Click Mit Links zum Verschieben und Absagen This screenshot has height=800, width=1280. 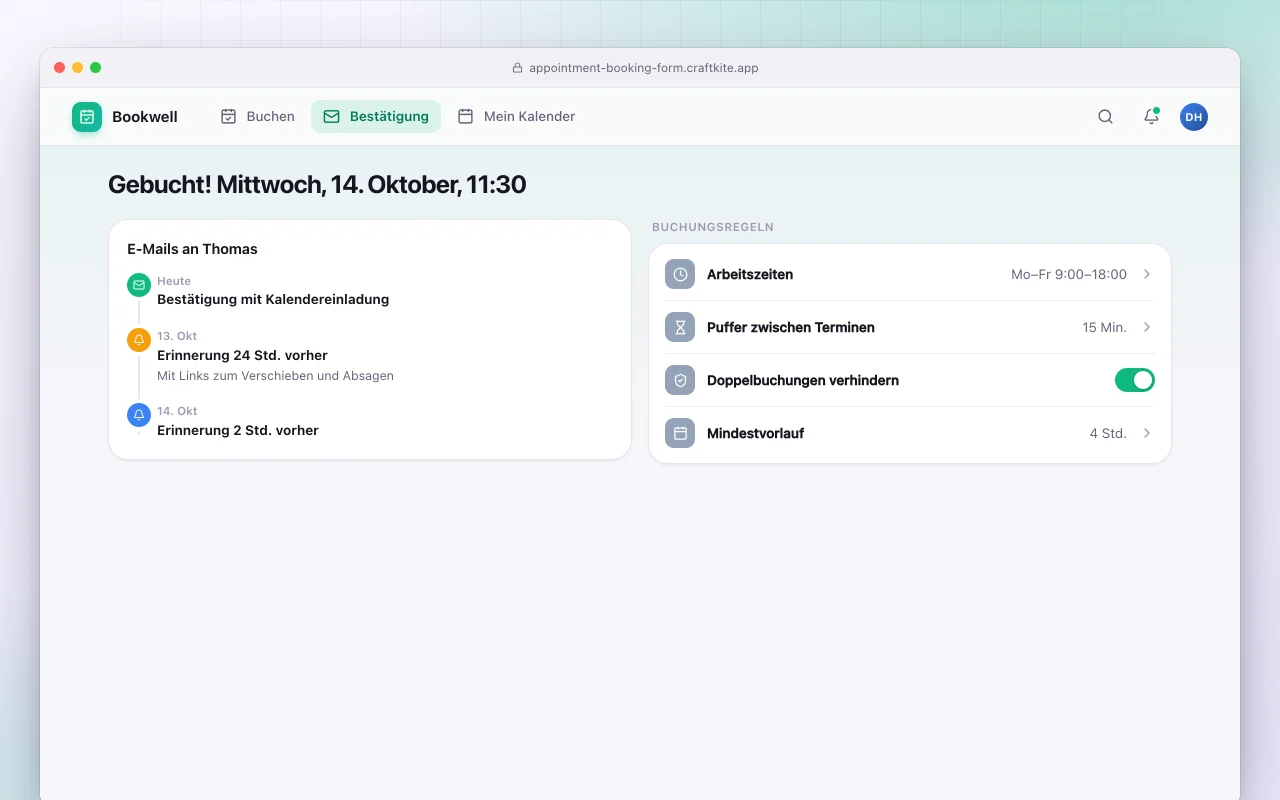[x=275, y=376]
